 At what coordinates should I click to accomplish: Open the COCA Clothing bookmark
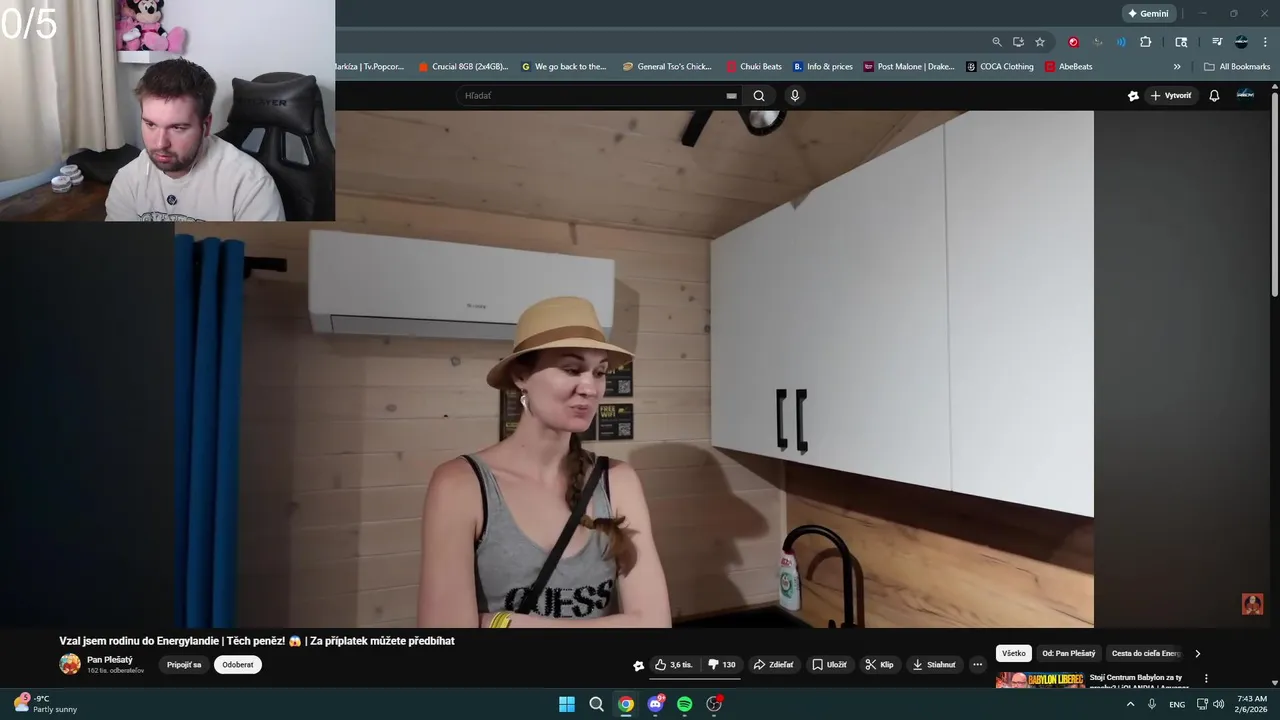point(1000,67)
